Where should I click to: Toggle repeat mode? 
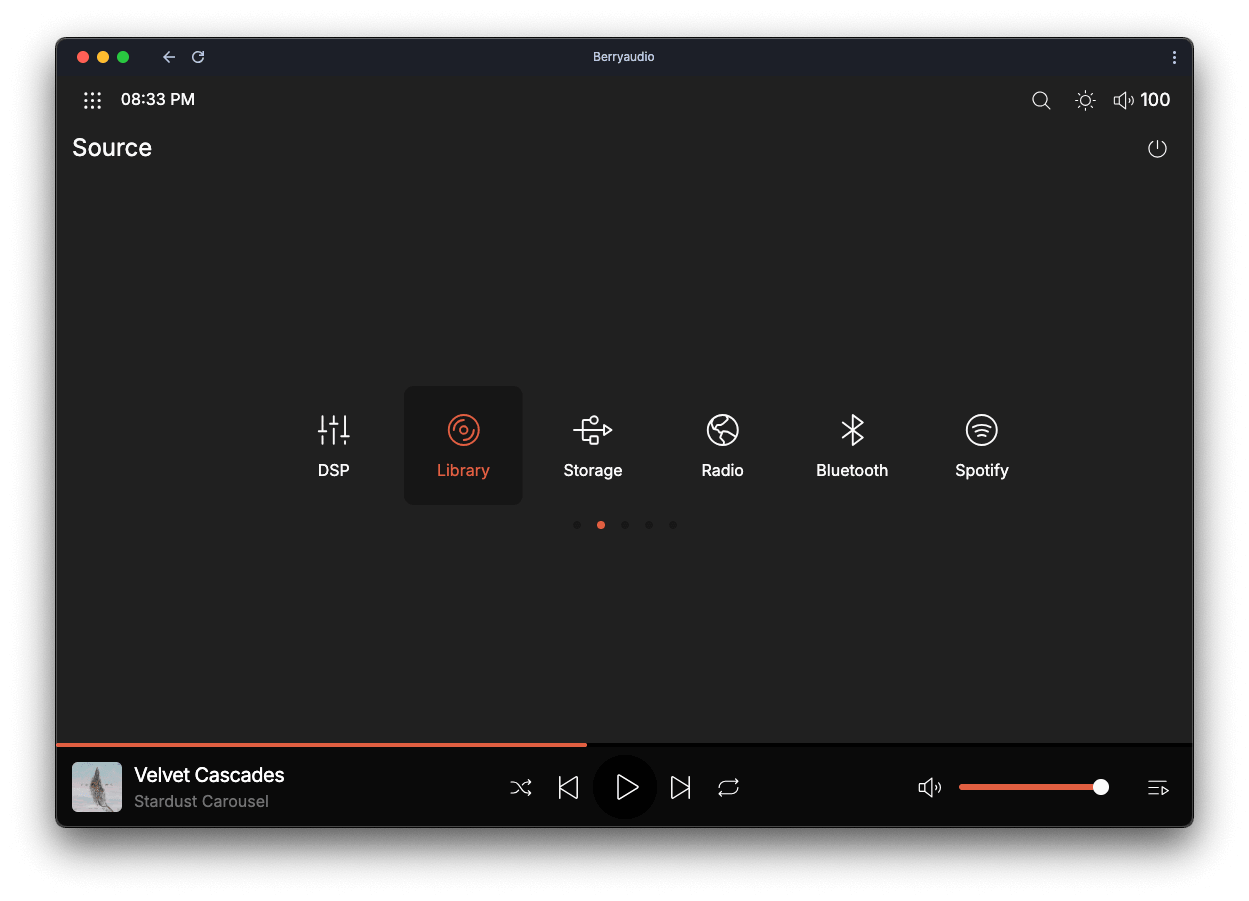tap(728, 788)
